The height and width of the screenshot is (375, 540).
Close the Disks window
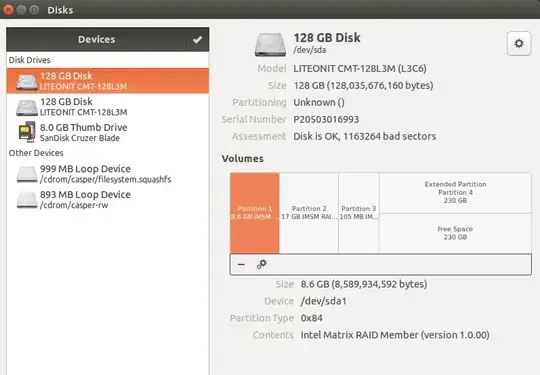pyautogui.click(x=8, y=10)
